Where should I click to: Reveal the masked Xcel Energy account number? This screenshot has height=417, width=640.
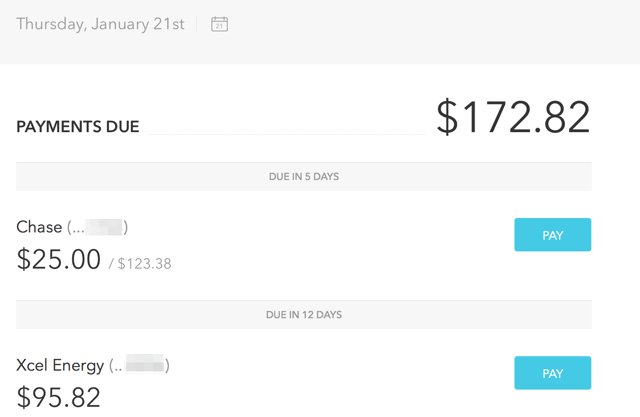pos(144,366)
